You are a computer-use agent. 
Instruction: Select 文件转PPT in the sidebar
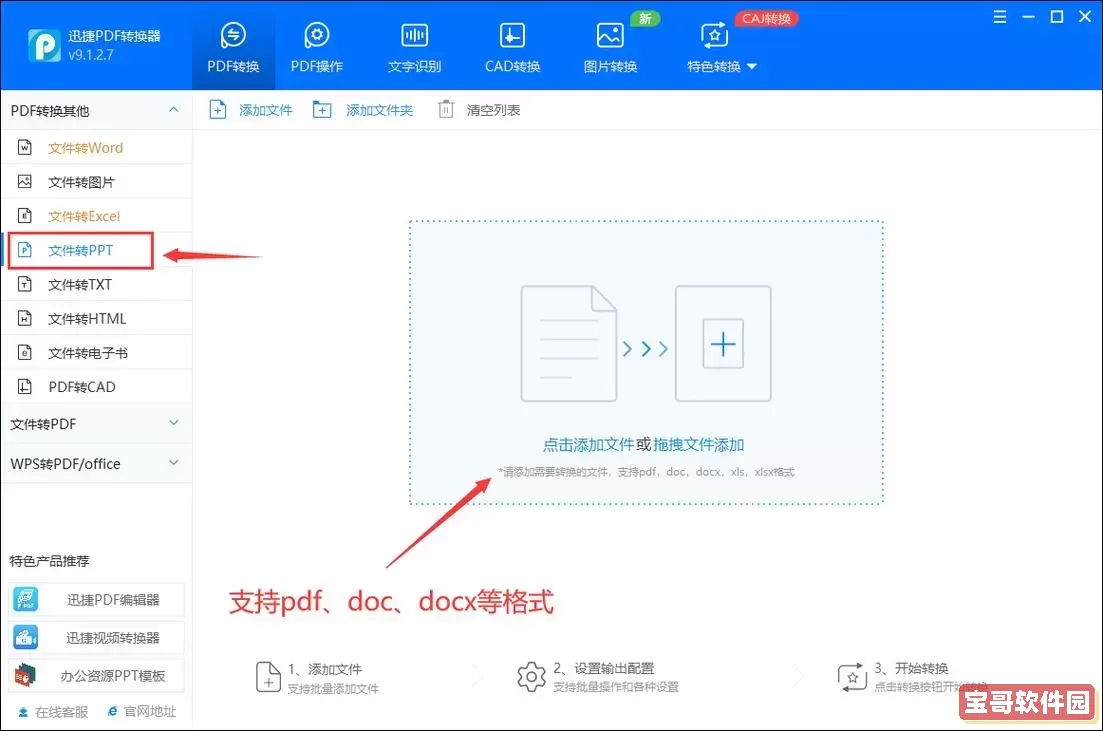click(x=96, y=250)
